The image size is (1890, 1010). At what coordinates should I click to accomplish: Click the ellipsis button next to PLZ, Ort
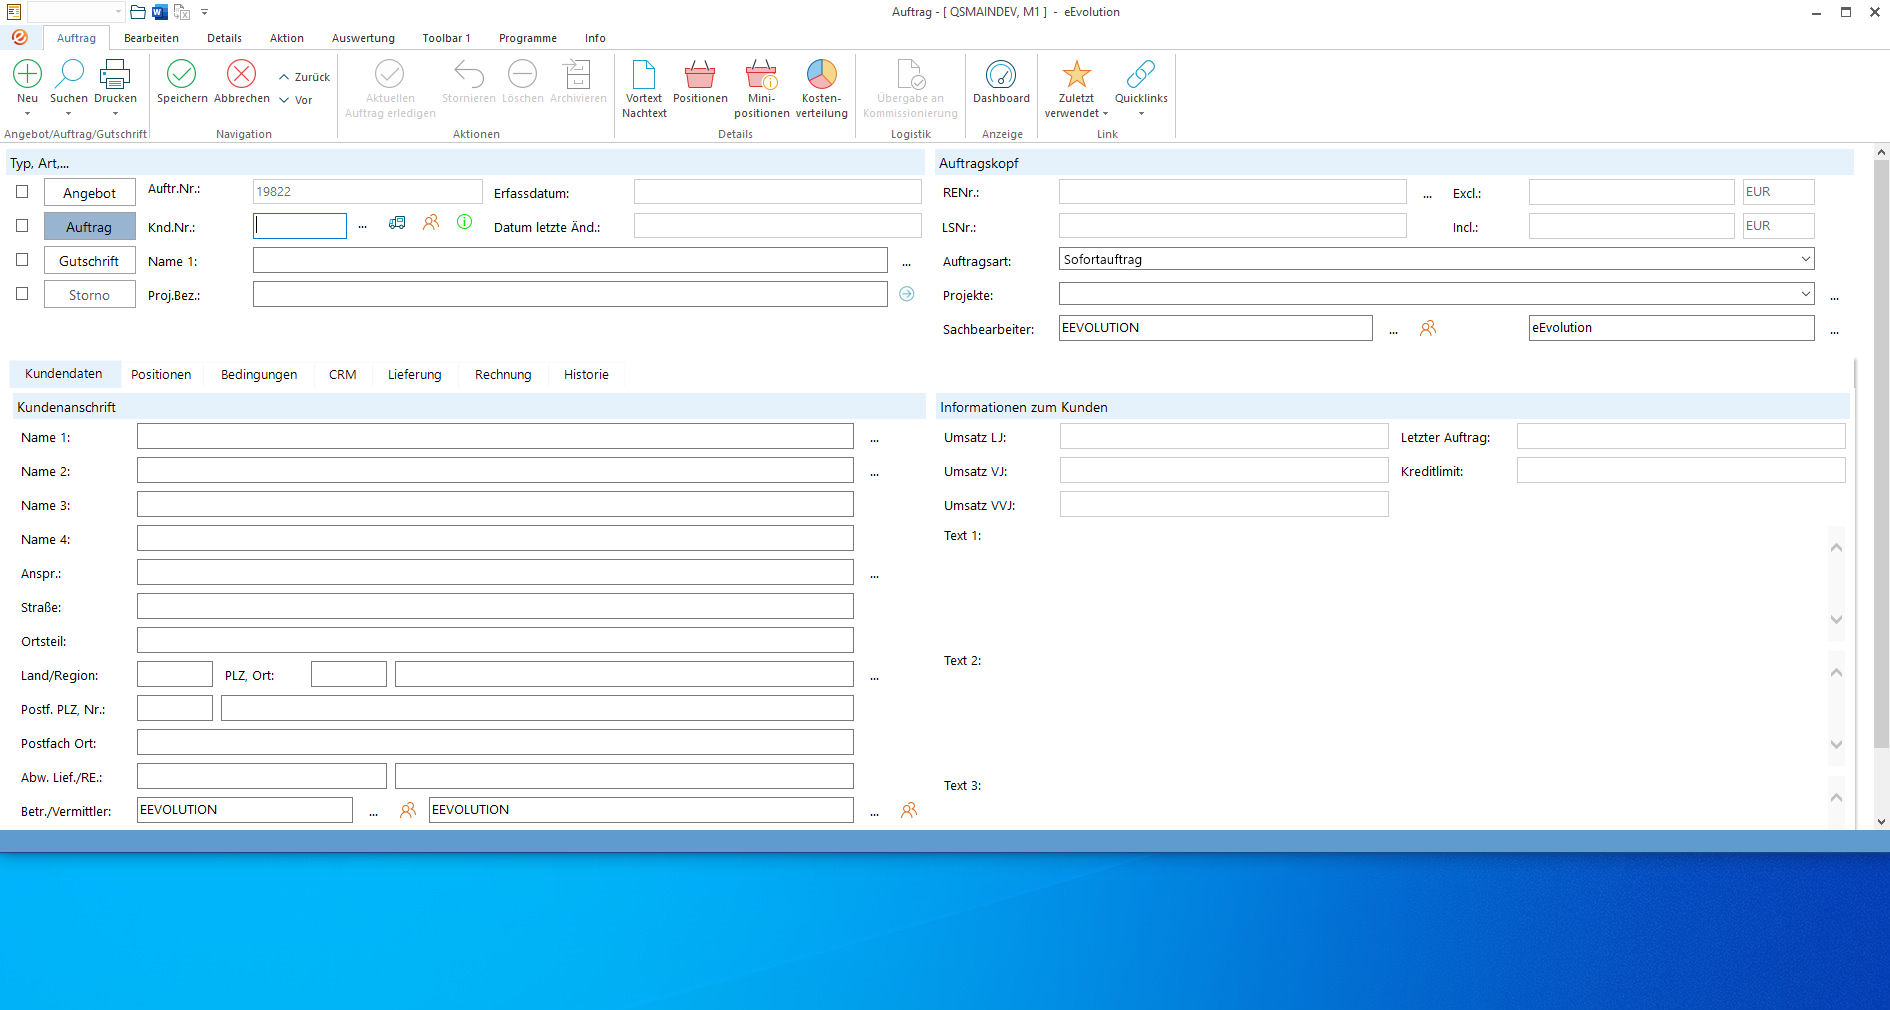(875, 677)
